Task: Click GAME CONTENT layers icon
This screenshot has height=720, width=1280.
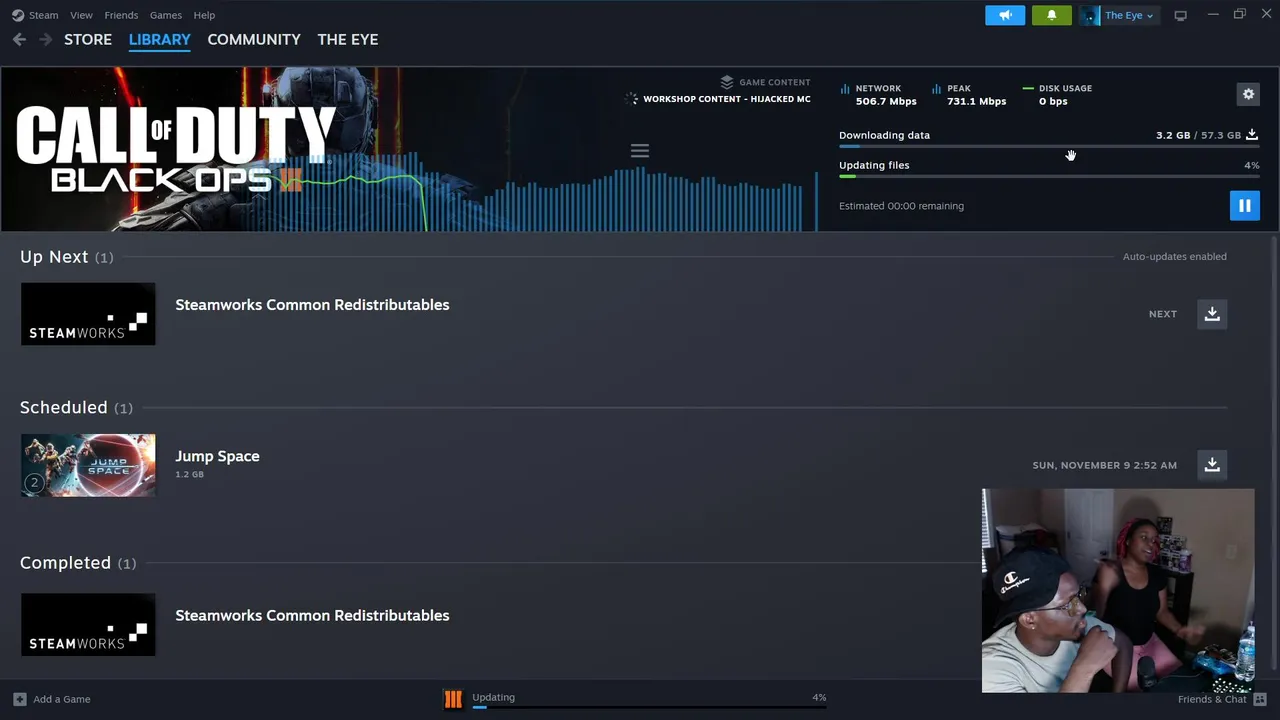Action: pos(727,82)
